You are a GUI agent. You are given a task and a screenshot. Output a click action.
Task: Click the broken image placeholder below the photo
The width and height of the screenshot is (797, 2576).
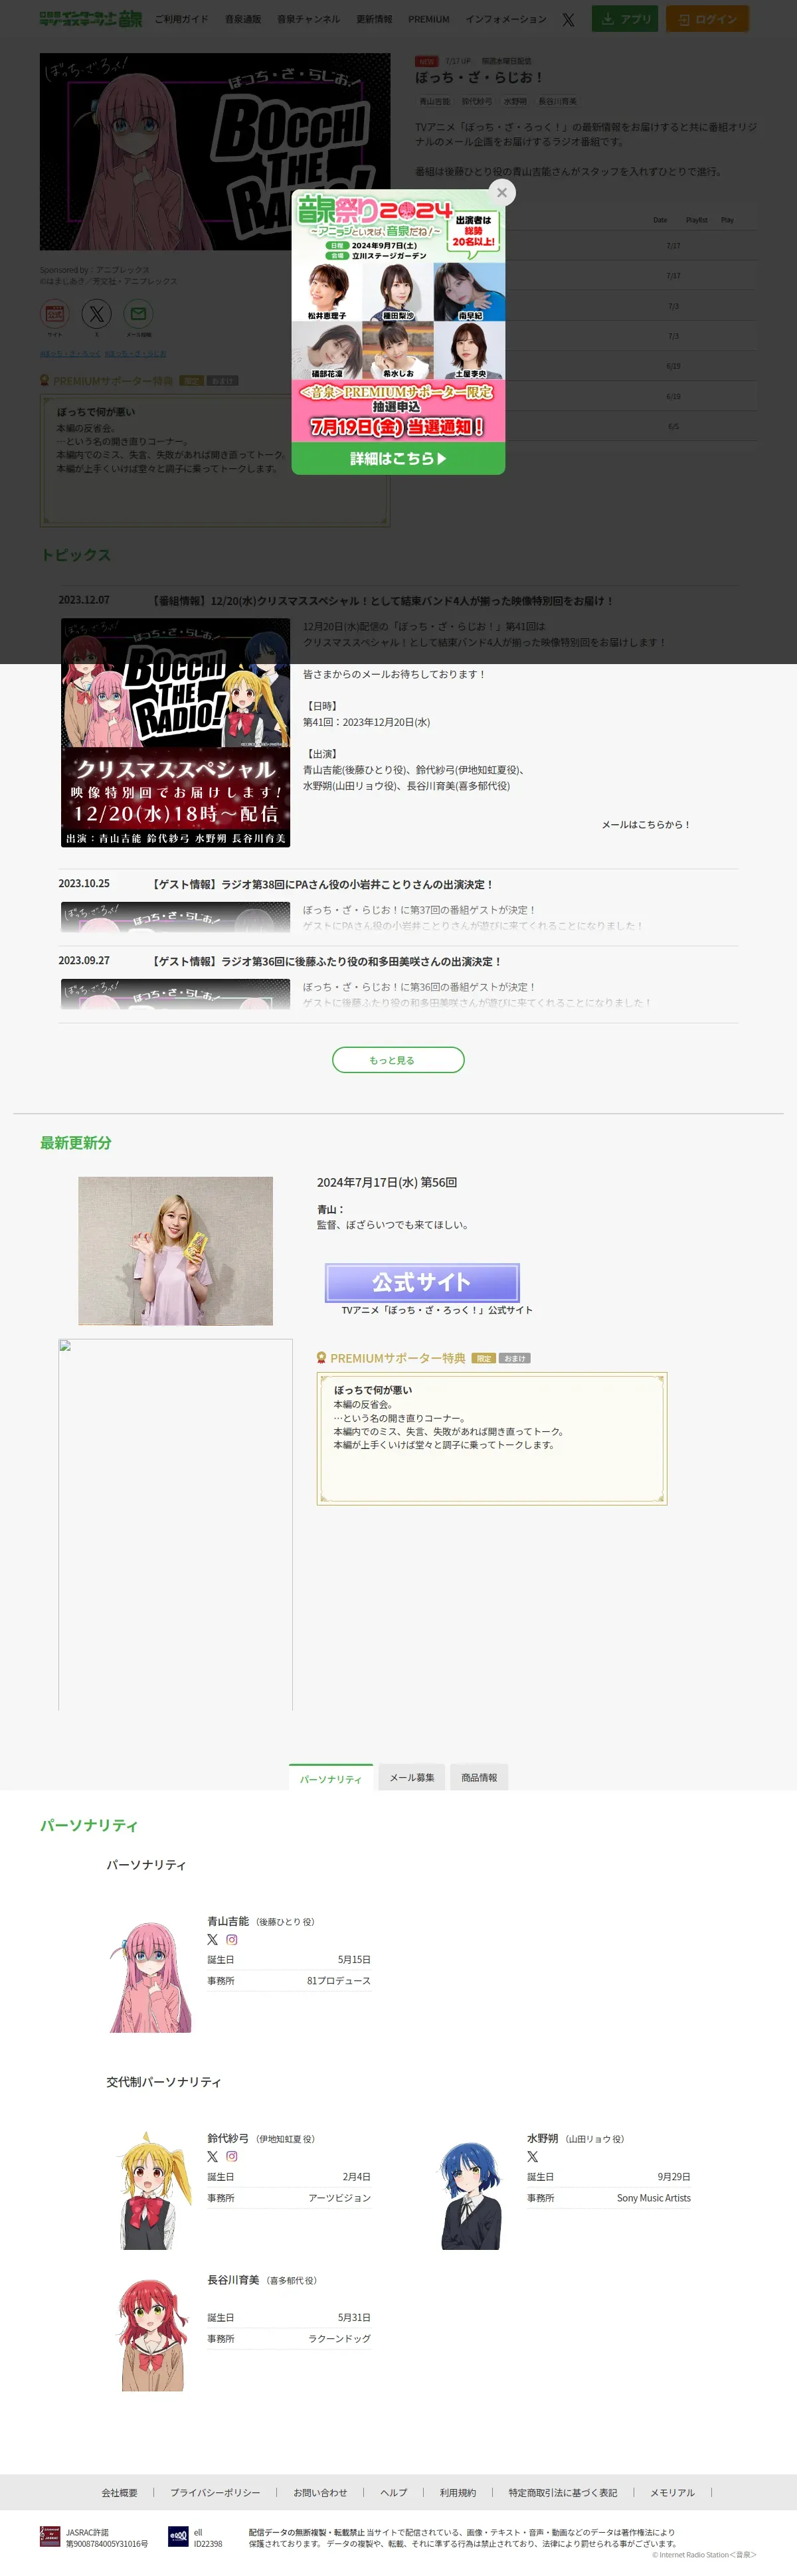click(x=175, y=1524)
